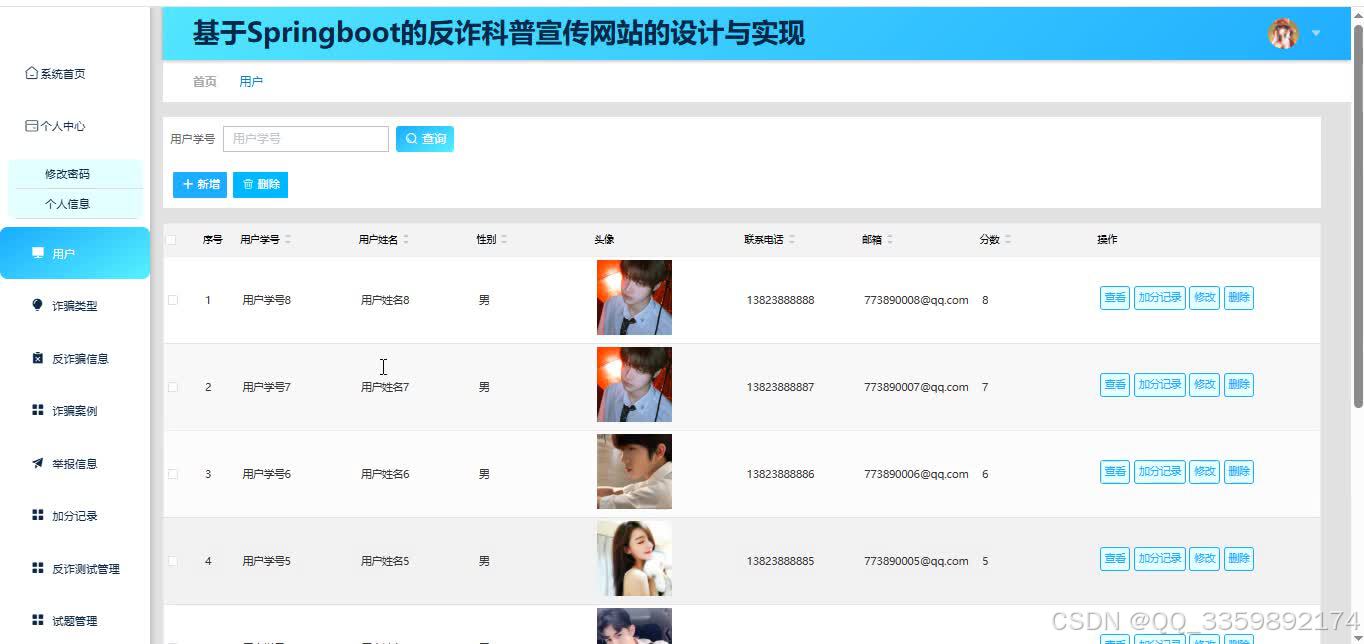
Task: Click the 操作 column header
Action: [1107, 240]
